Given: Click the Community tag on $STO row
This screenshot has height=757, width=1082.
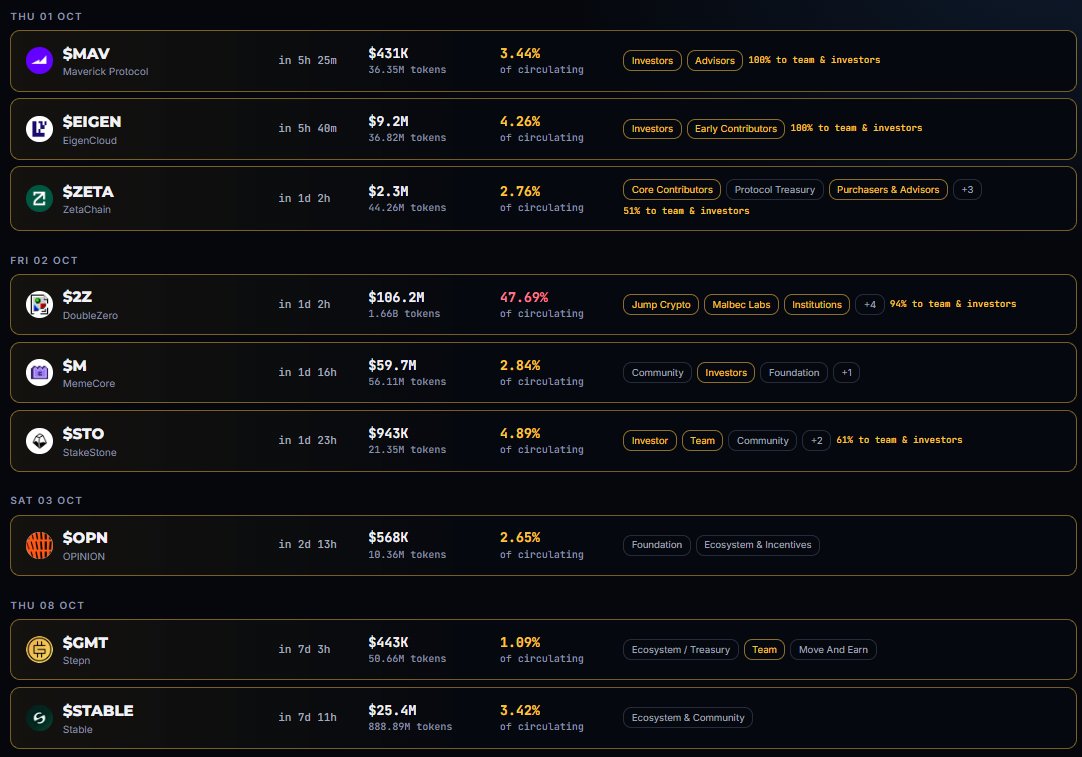Looking at the screenshot, I should [x=763, y=441].
